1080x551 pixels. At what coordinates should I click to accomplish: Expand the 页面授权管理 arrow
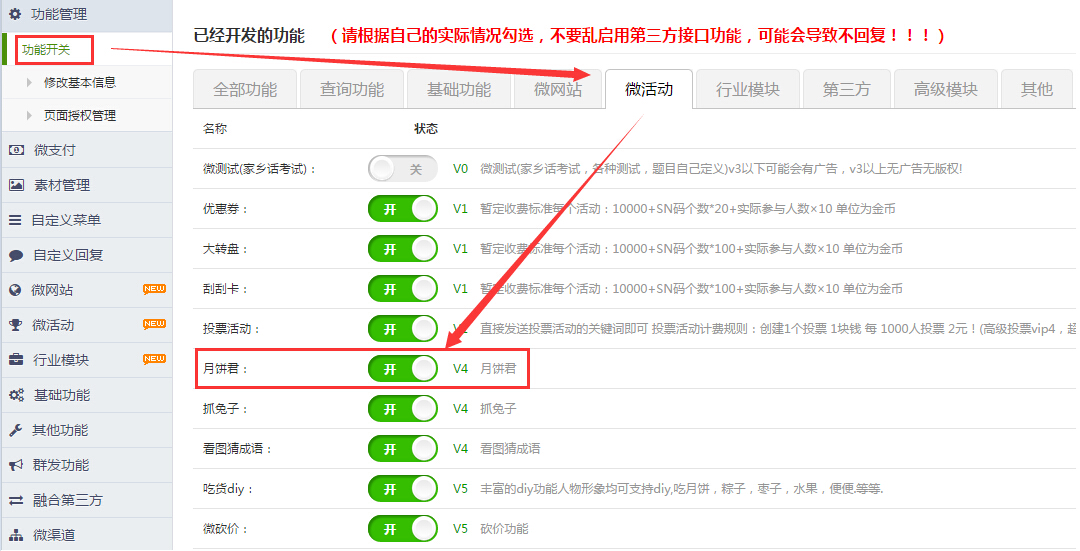pyautogui.click(x=30, y=116)
